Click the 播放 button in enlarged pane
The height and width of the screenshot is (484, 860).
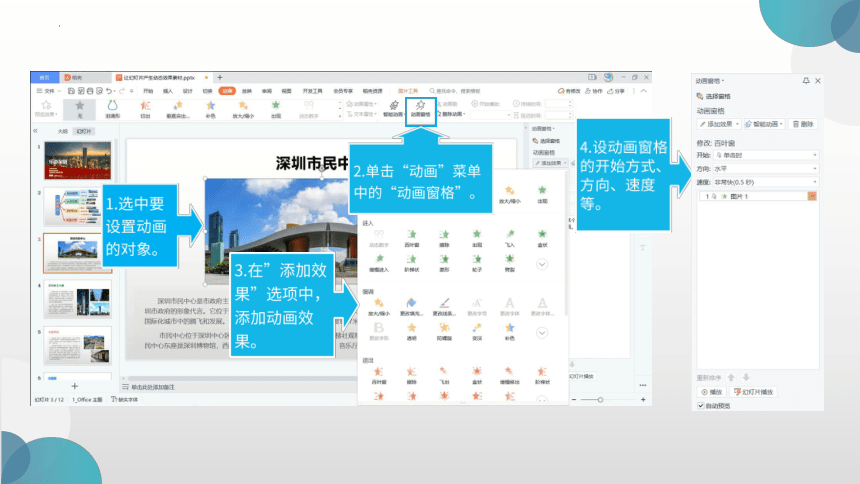click(x=711, y=392)
